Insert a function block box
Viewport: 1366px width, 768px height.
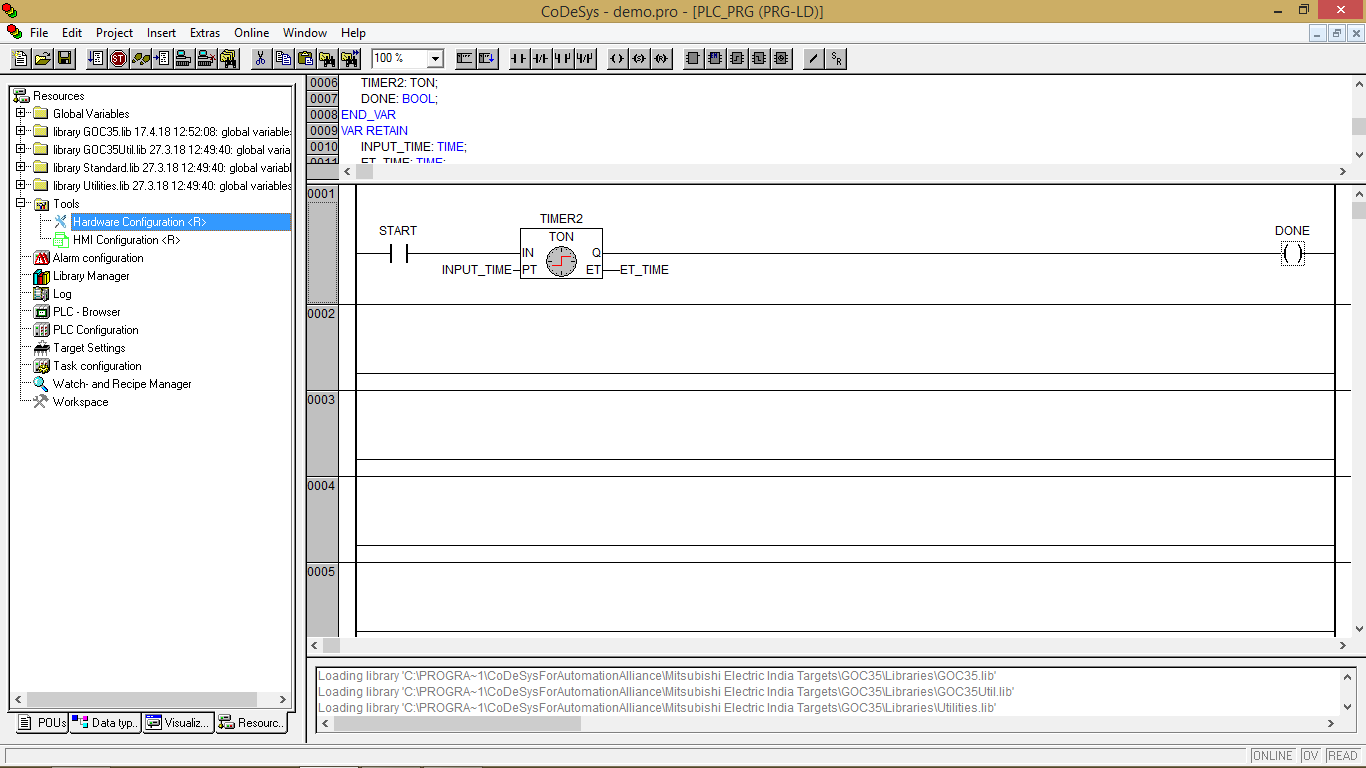pyautogui.click(x=693, y=58)
